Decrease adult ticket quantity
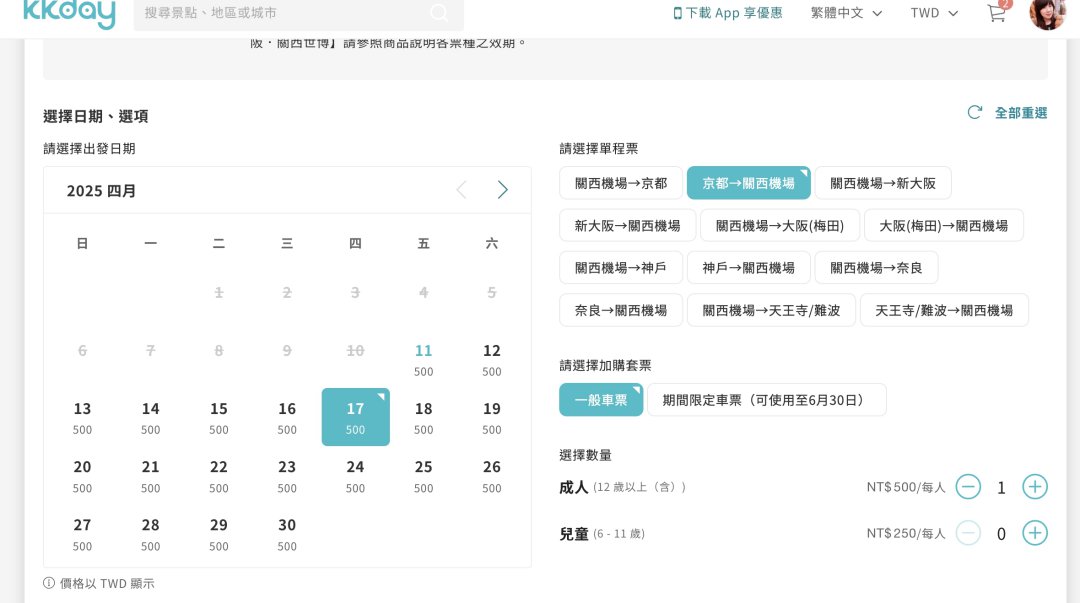Image resolution: width=1080 pixels, height=603 pixels. 968,487
